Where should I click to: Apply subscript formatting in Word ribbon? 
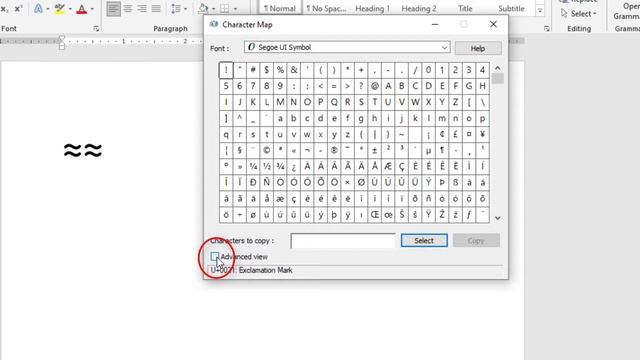pyautogui.click(x=4, y=9)
